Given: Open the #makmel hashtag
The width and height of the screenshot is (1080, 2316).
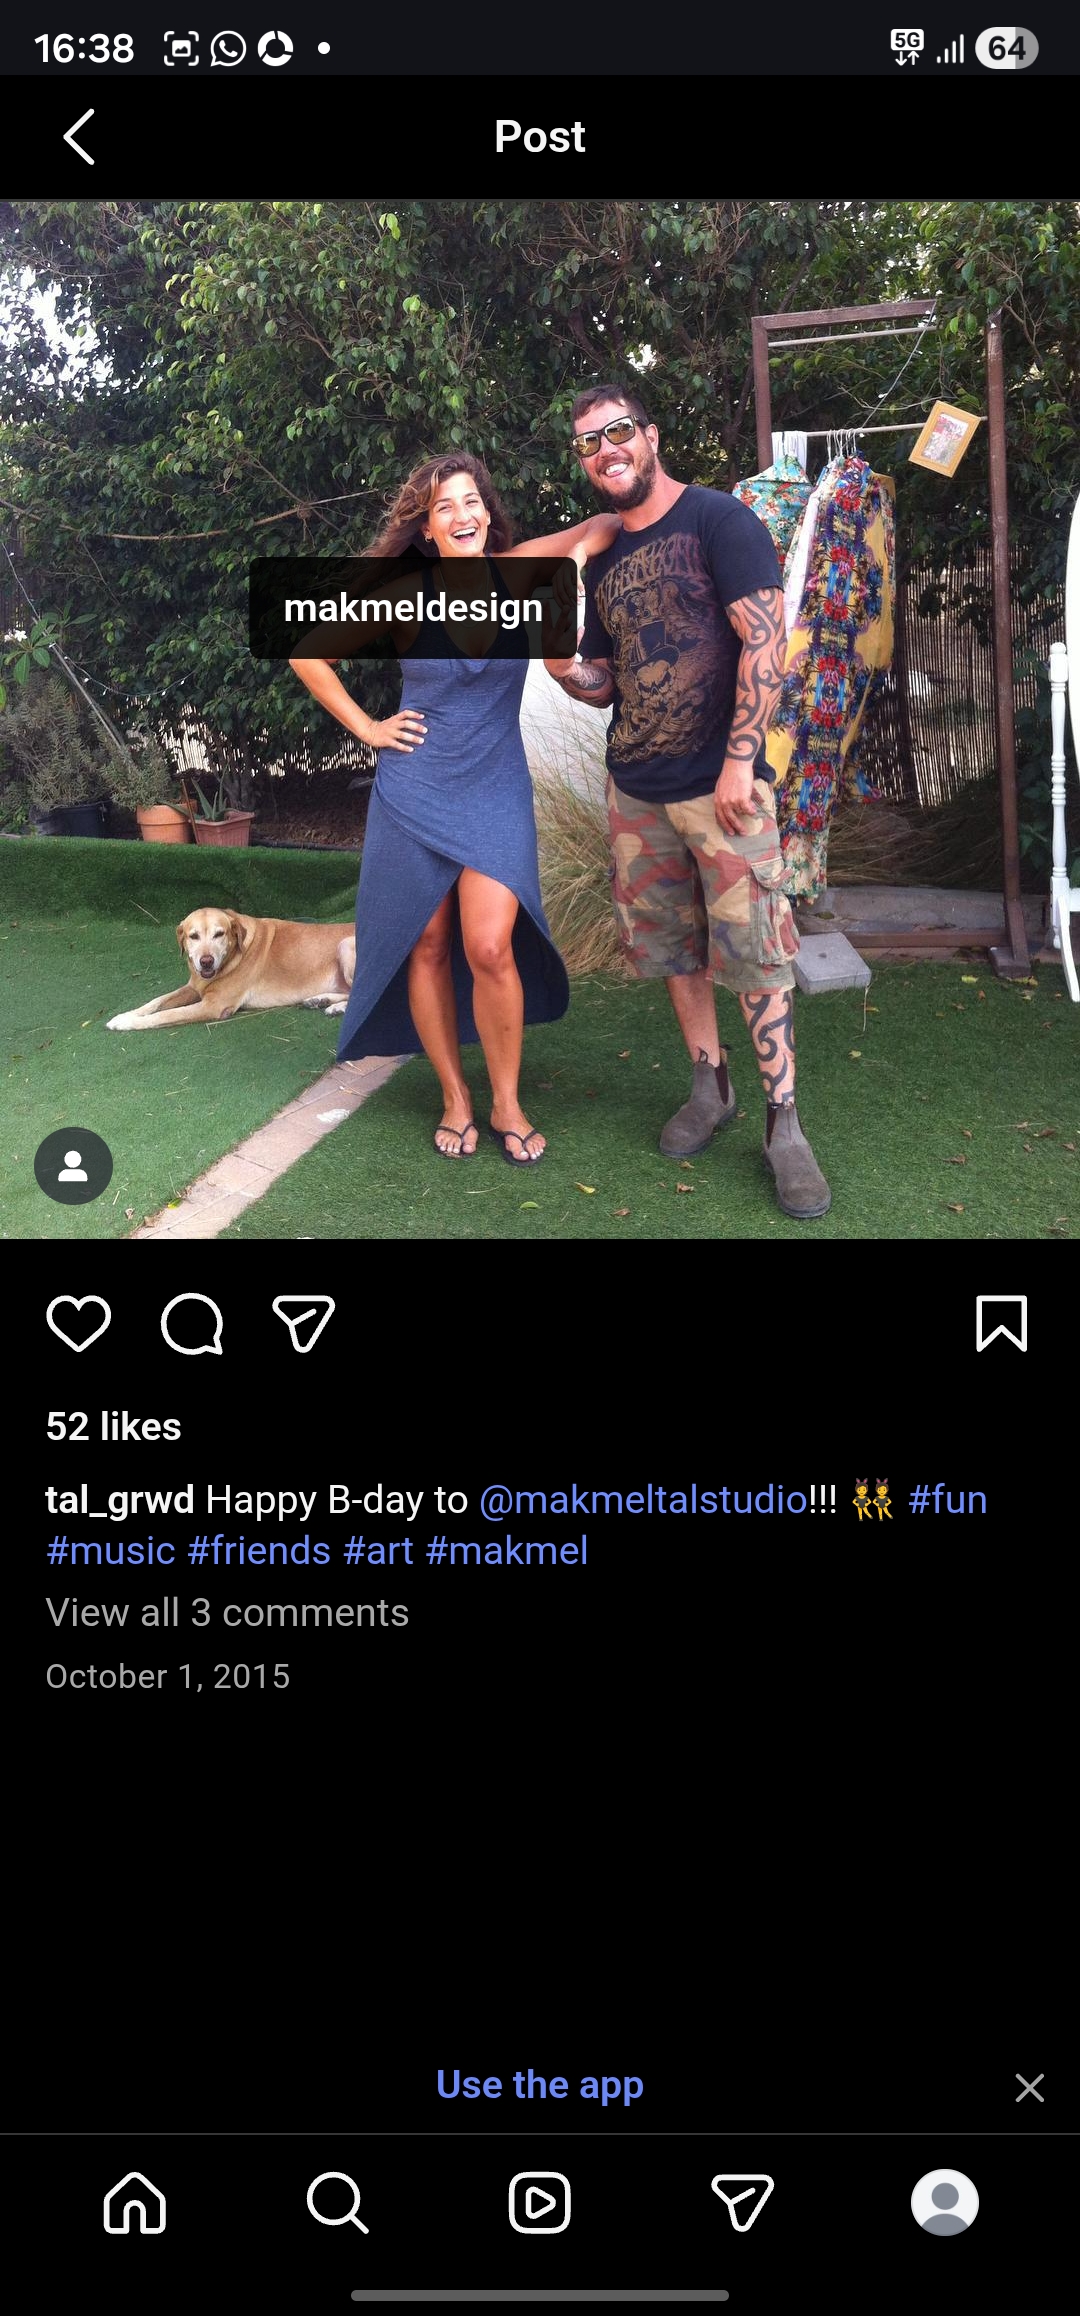Looking at the screenshot, I should pyautogui.click(x=507, y=1551).
